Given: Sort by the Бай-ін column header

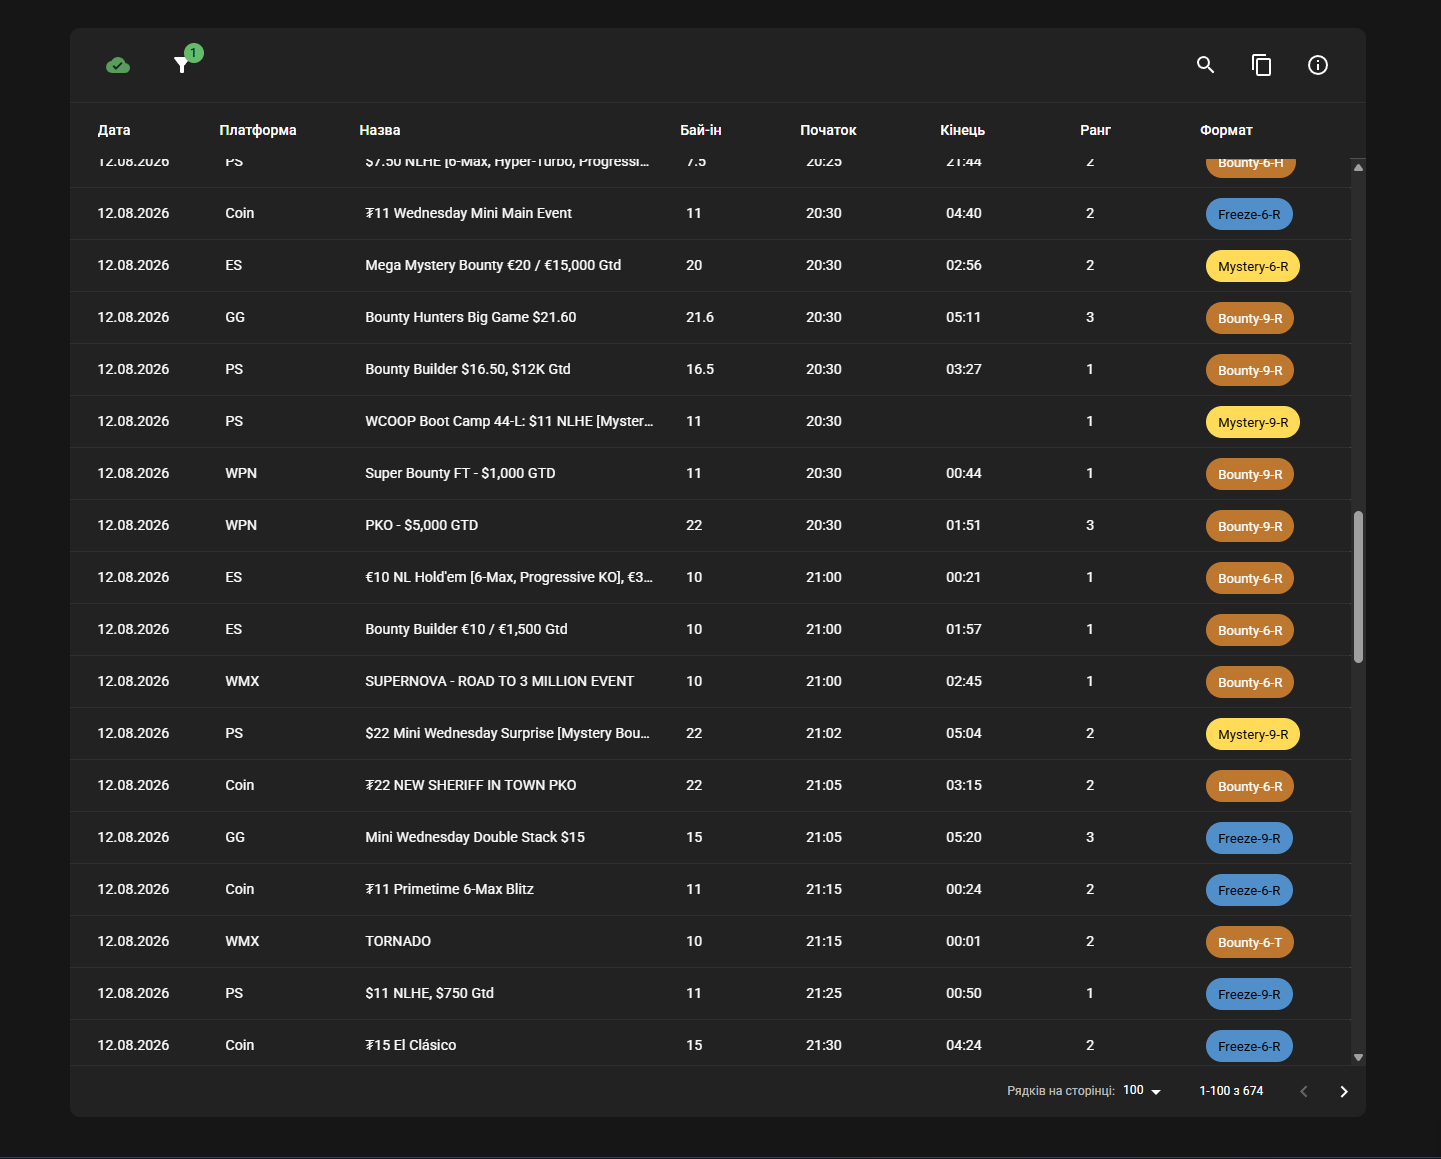Looking at the screenshot, I should pos(701,130).
